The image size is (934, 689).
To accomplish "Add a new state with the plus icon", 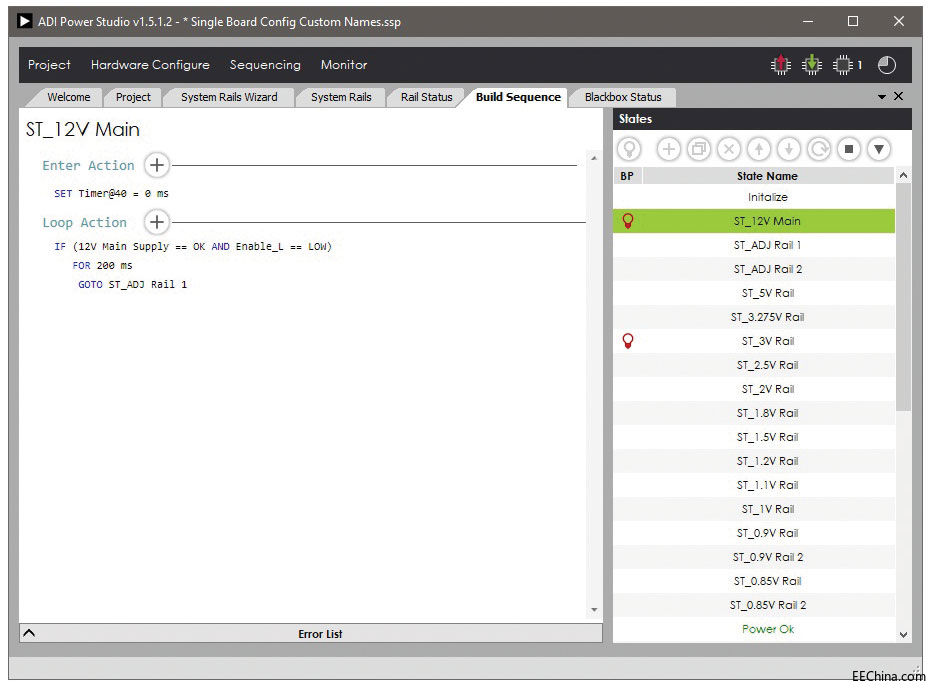I will pos(668,149).
